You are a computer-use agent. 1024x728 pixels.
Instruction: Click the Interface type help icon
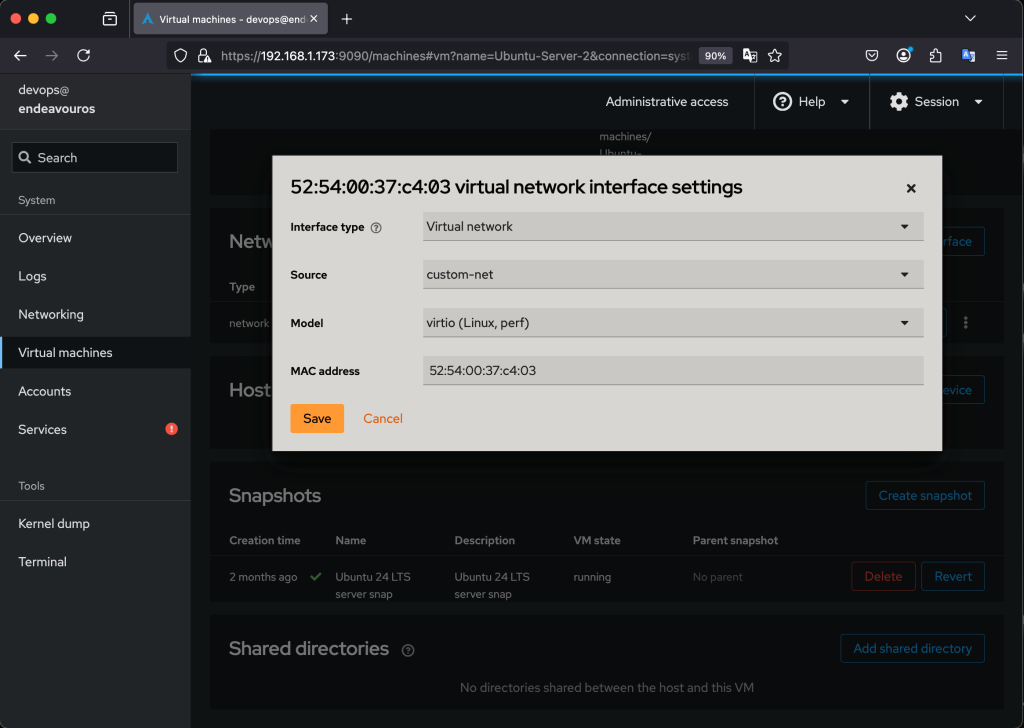click(376, 228)
